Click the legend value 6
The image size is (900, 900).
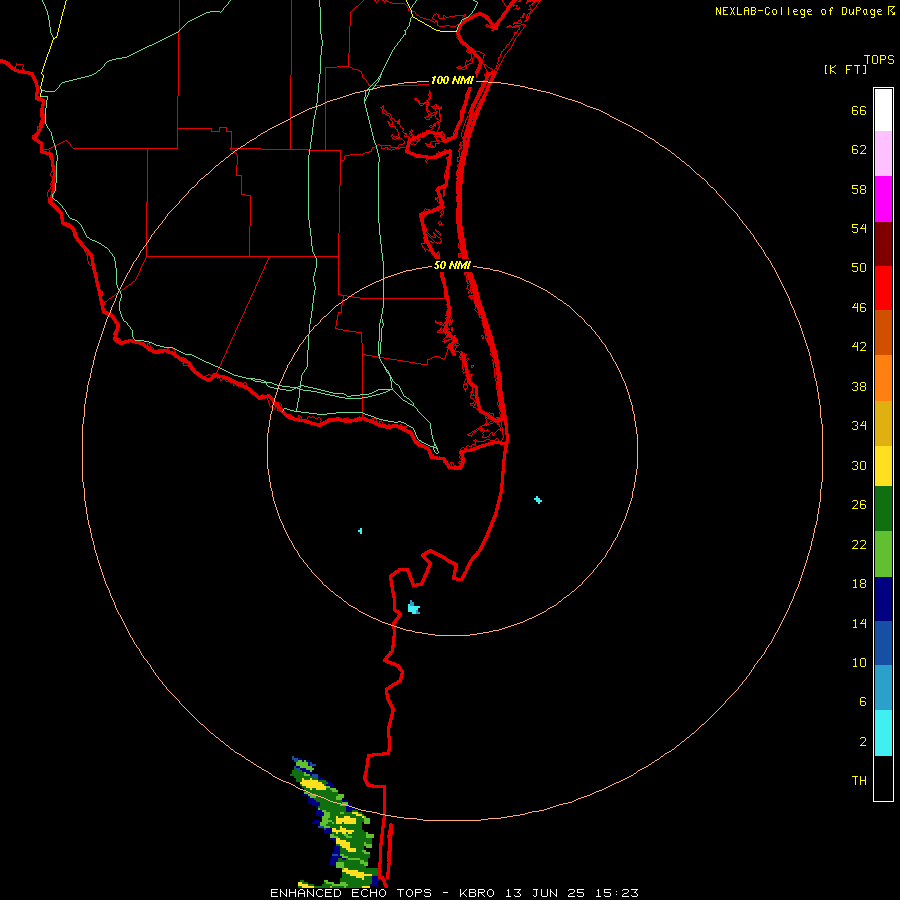click(x=863, y=702)
